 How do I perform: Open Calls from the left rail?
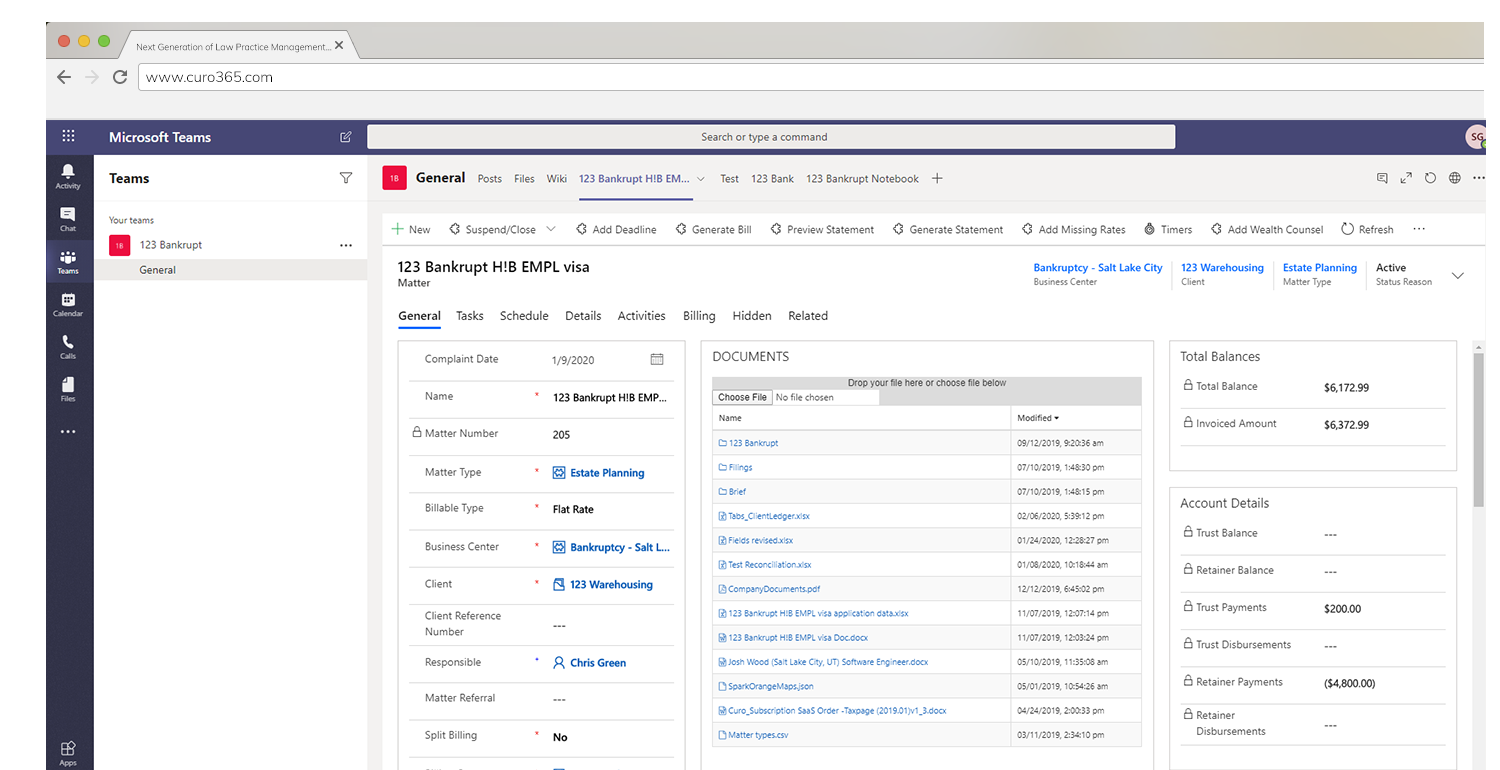pyautogui.click(x=68, y=346)
